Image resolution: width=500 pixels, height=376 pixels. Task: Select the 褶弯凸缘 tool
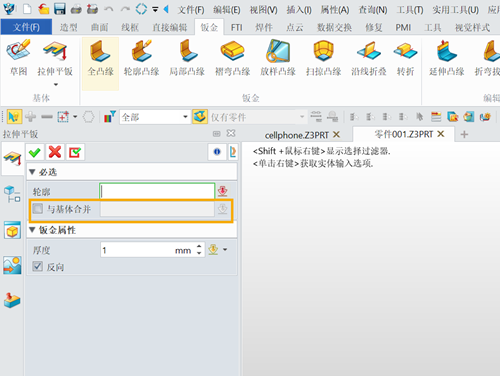pos(232,58)
